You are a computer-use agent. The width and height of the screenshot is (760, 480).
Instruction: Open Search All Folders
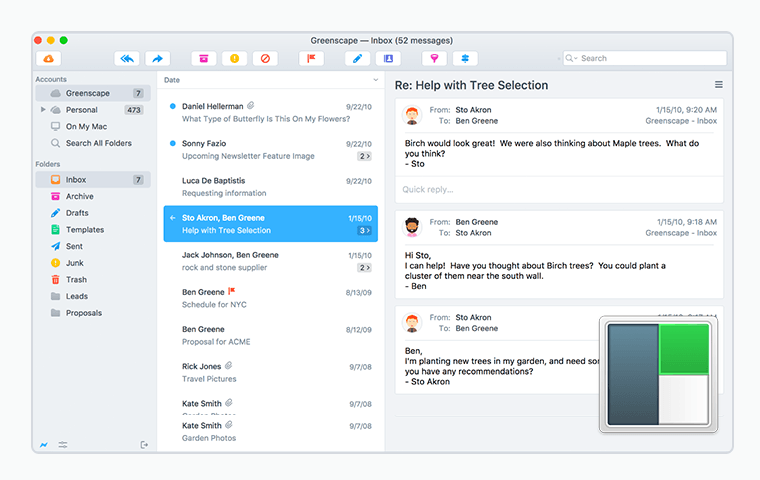(93, 143)
